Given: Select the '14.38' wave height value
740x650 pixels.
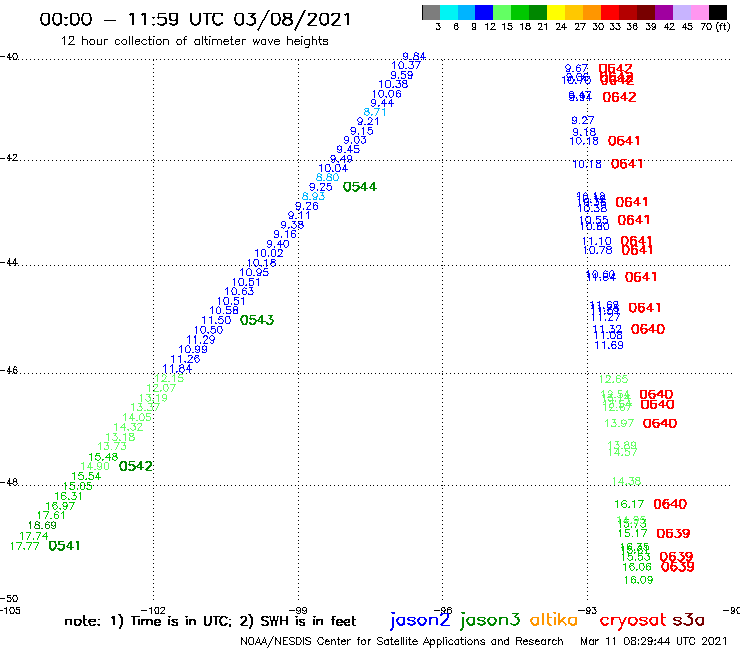Looking at the screenshot, I should [626, 481].
